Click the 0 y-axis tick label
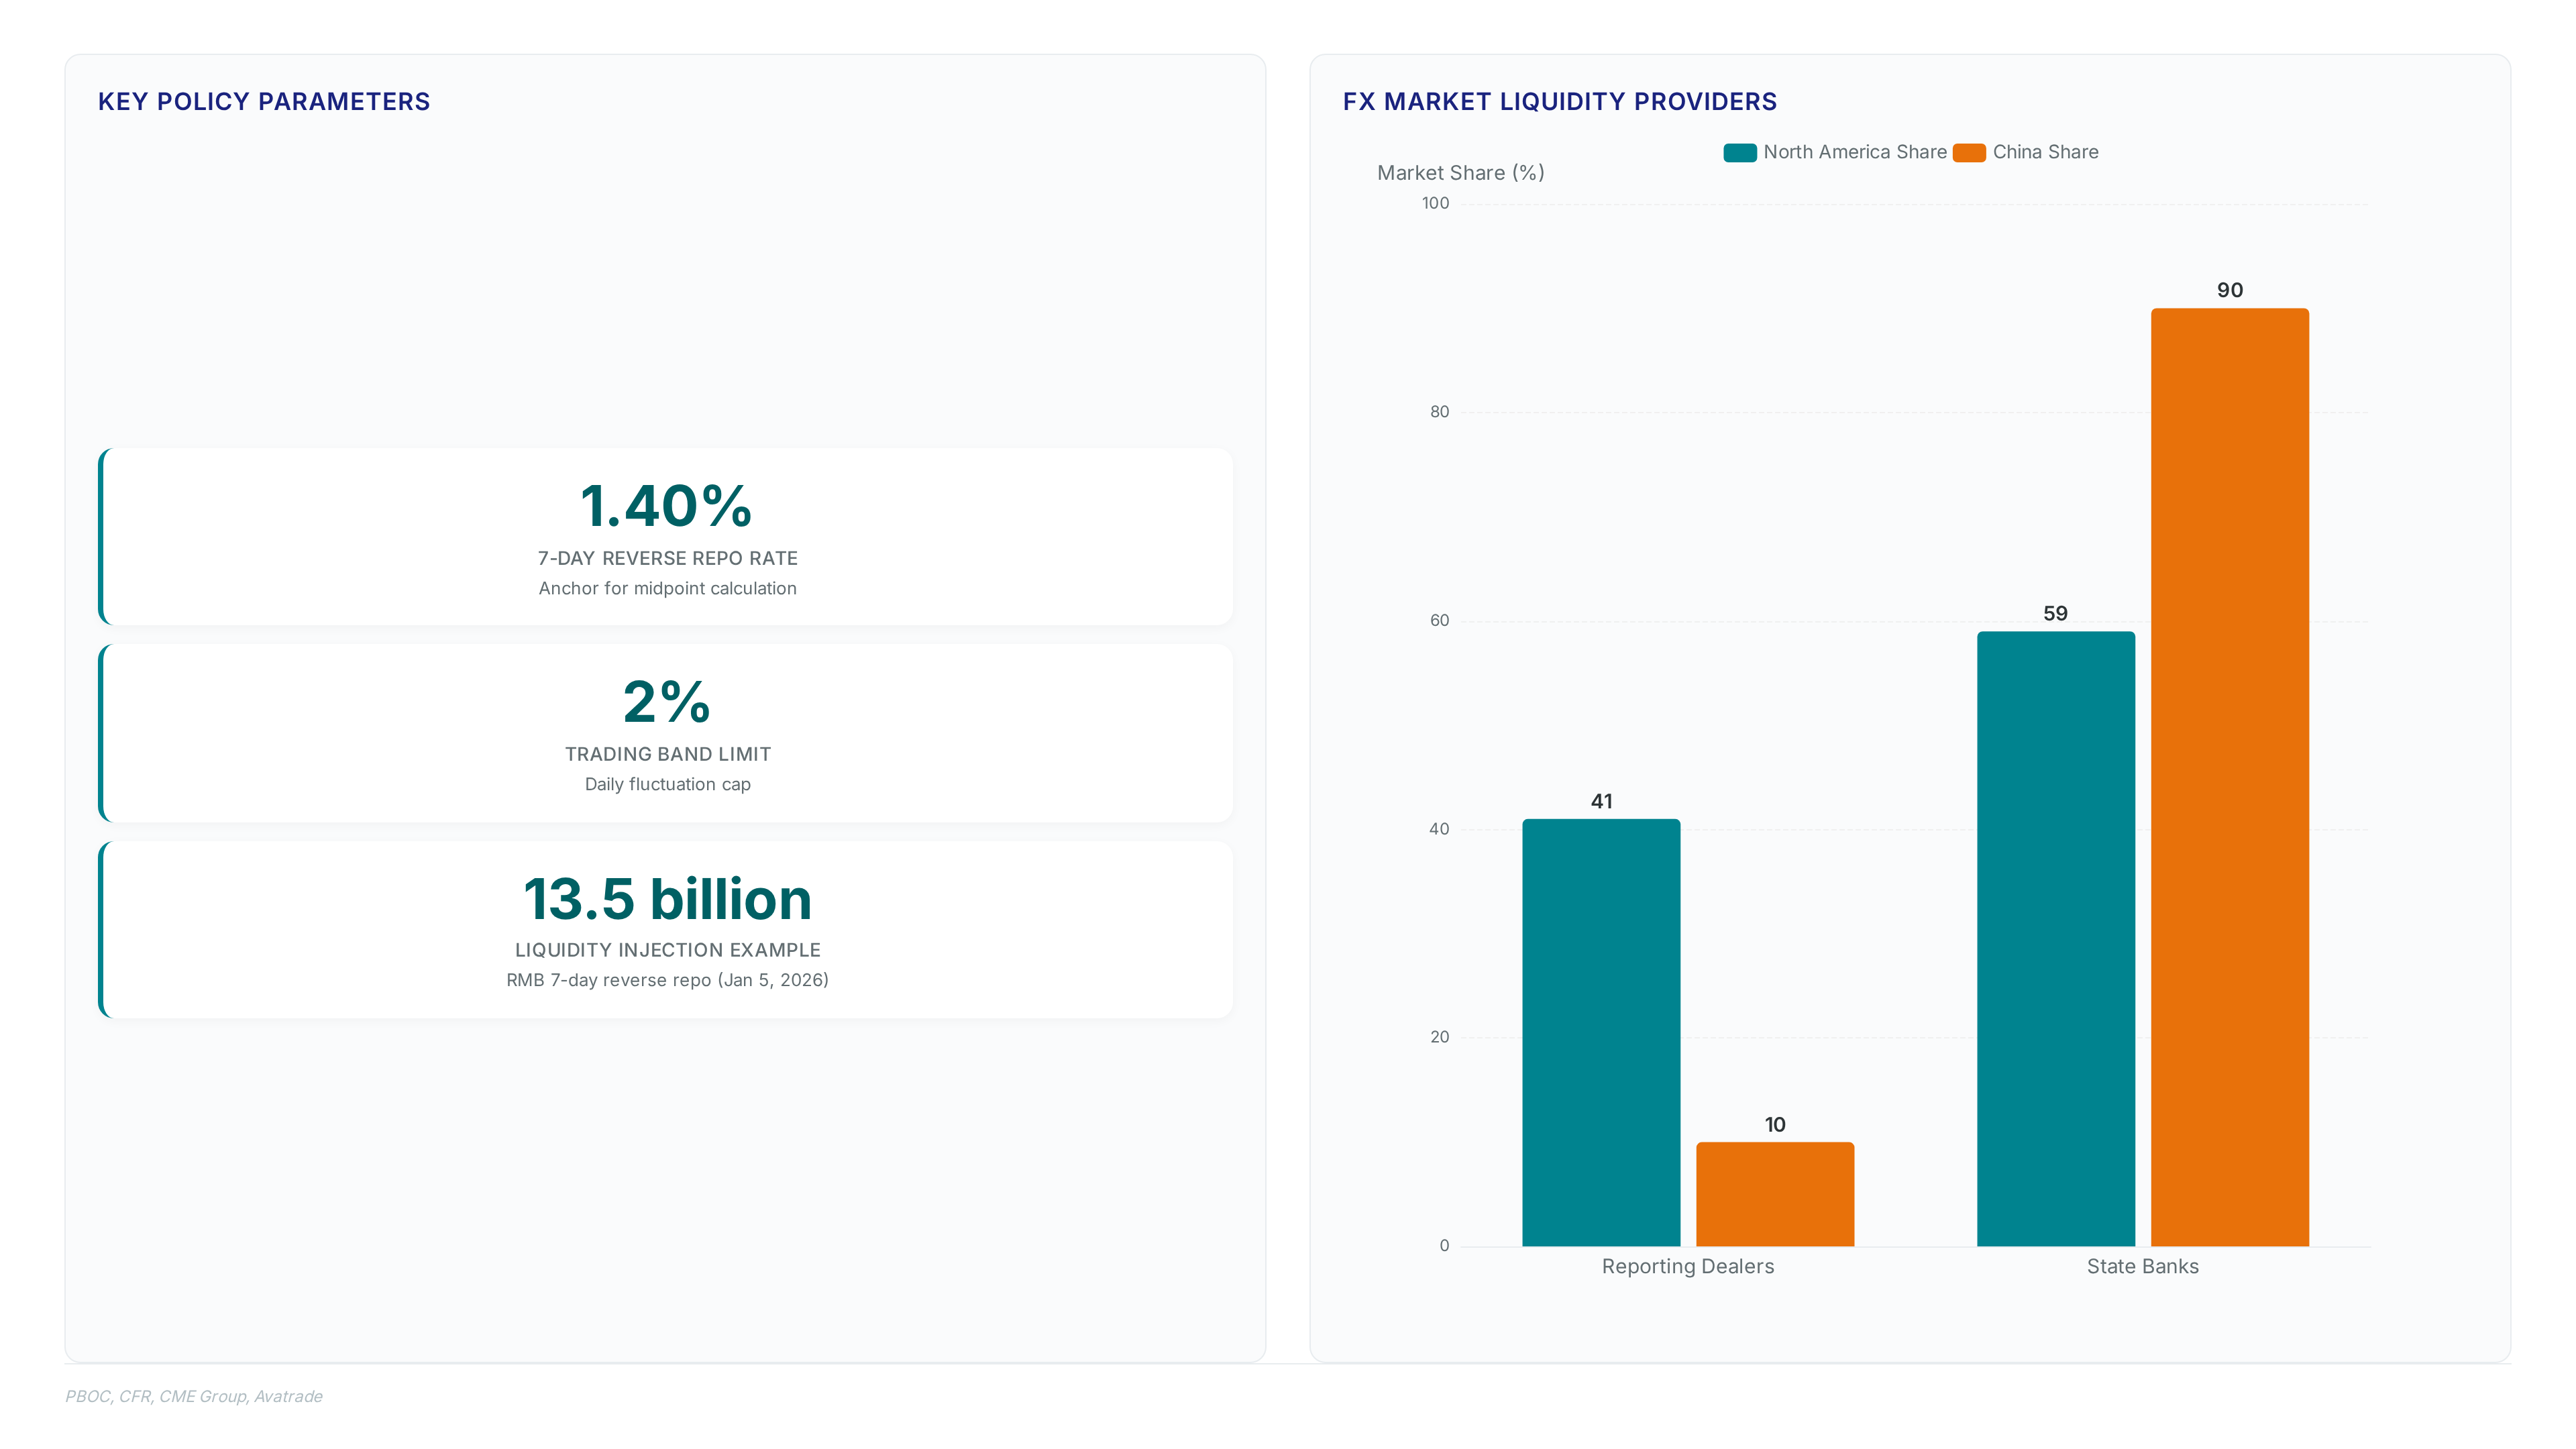The height and width of the screenshot is (1449, 2576). coord(1444,1246)
